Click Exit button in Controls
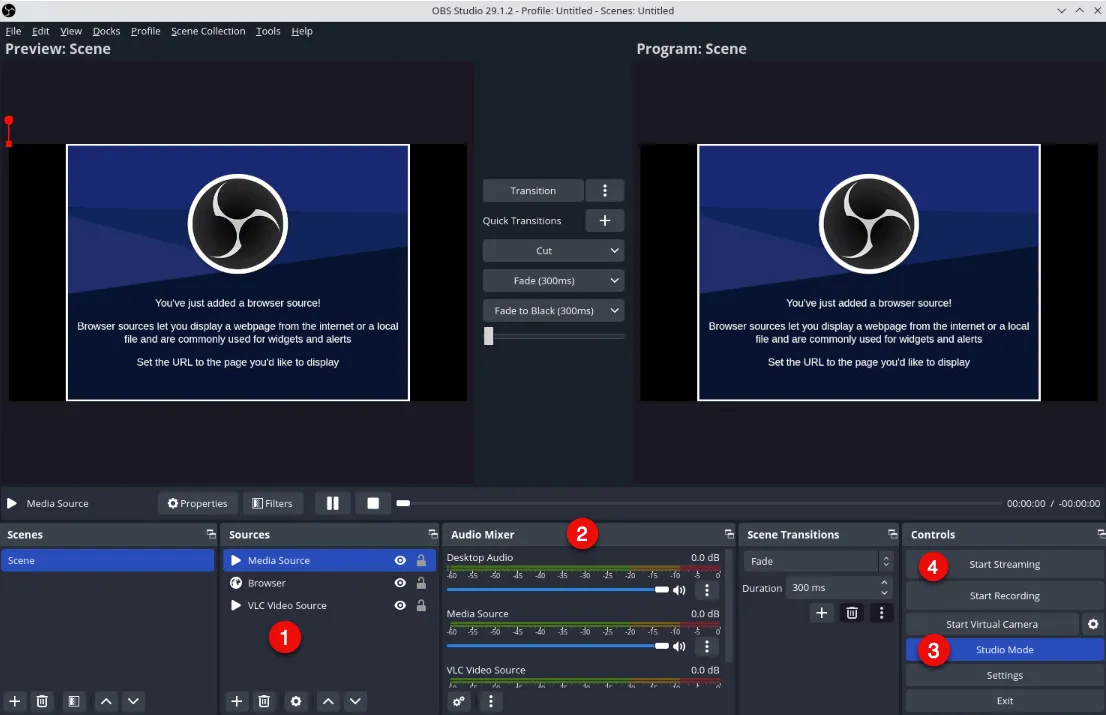 [x=1004, y=701]
